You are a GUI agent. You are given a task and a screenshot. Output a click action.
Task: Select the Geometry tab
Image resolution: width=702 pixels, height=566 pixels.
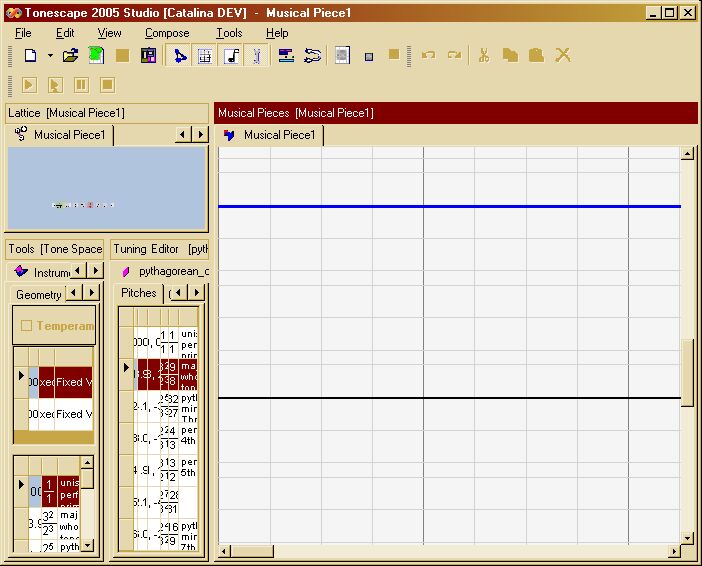pyautogui.click(x=39, y=295)
